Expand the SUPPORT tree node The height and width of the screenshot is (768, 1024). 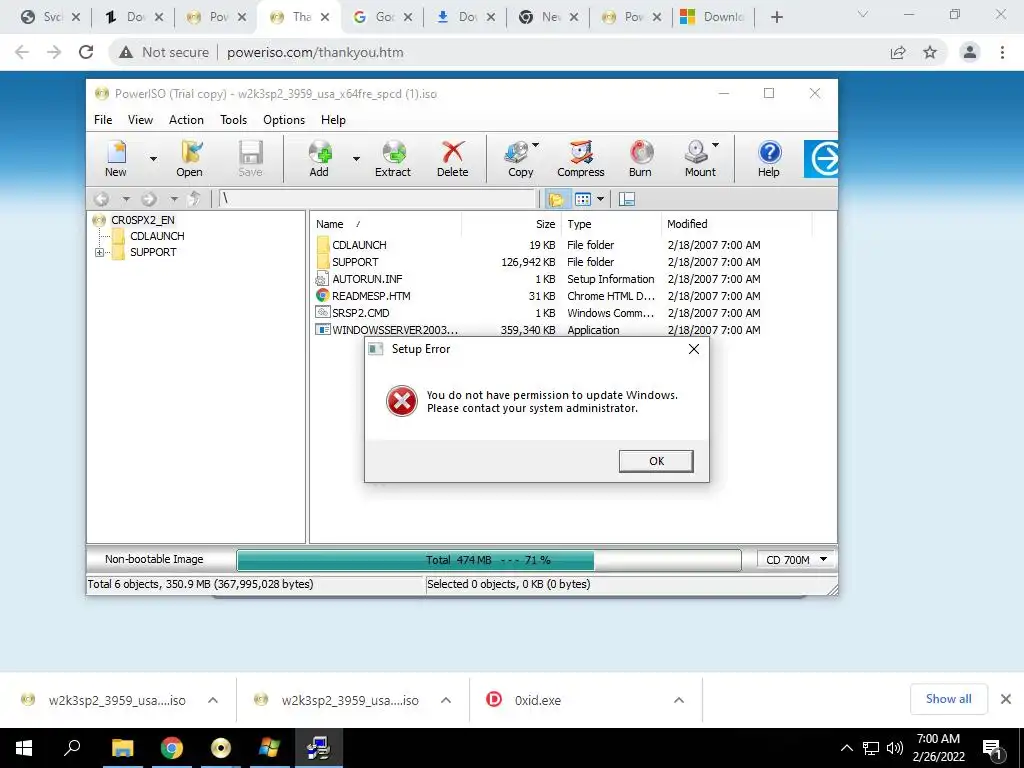(x=99, y=252)
